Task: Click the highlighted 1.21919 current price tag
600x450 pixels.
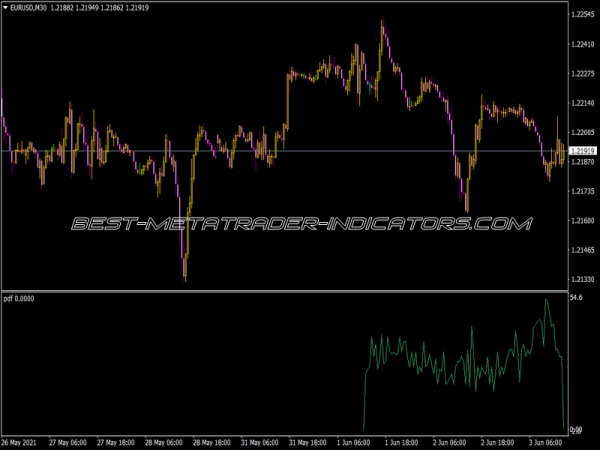Action: click(583, 151)
